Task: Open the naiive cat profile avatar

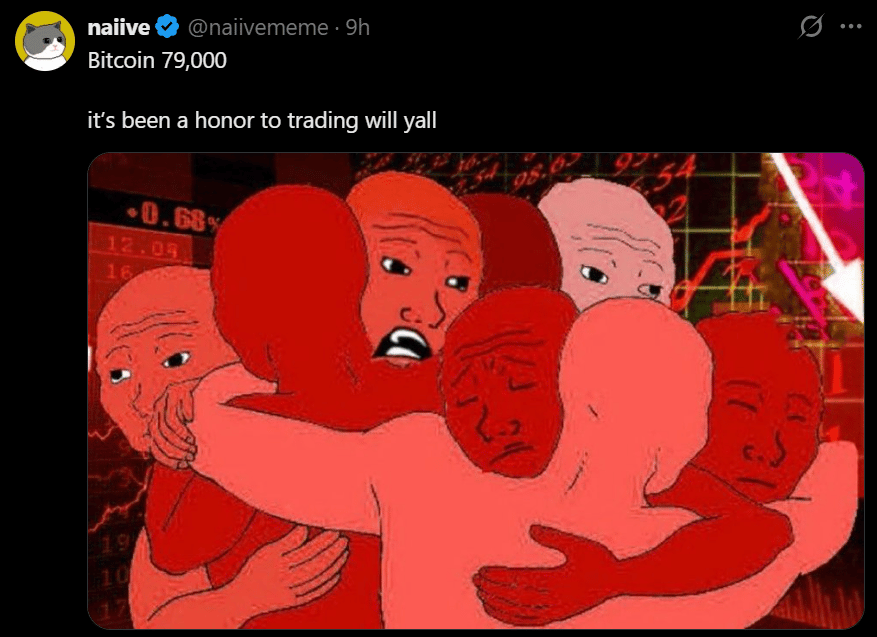Action: pyautogui.click(x=45, y=41)
